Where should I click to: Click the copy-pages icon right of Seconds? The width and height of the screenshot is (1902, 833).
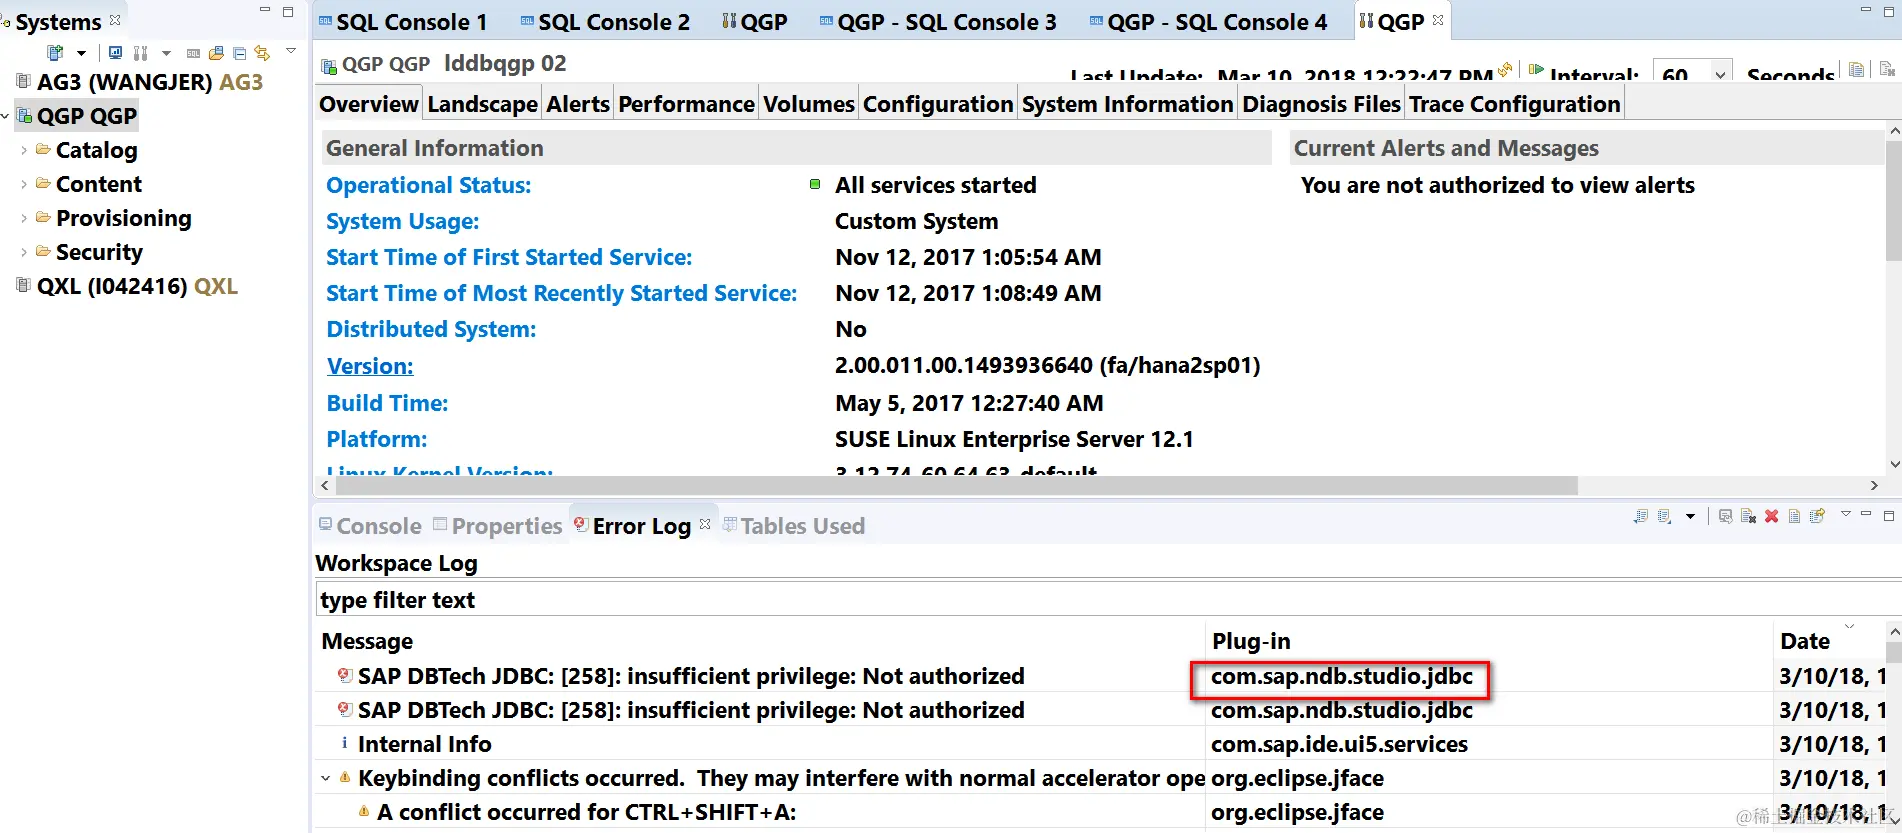(1857, 70)
